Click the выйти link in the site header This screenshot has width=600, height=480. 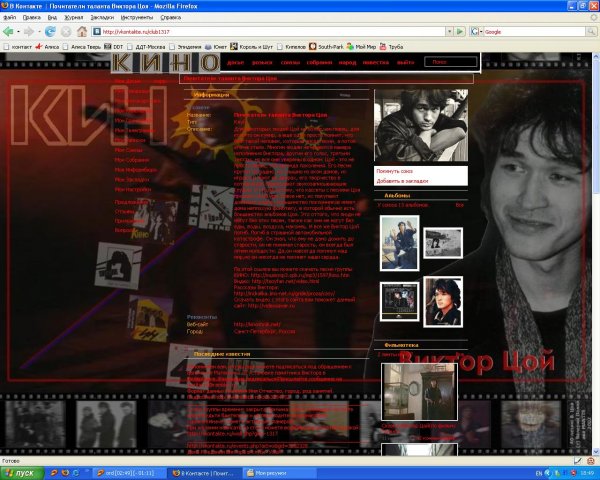405,62
